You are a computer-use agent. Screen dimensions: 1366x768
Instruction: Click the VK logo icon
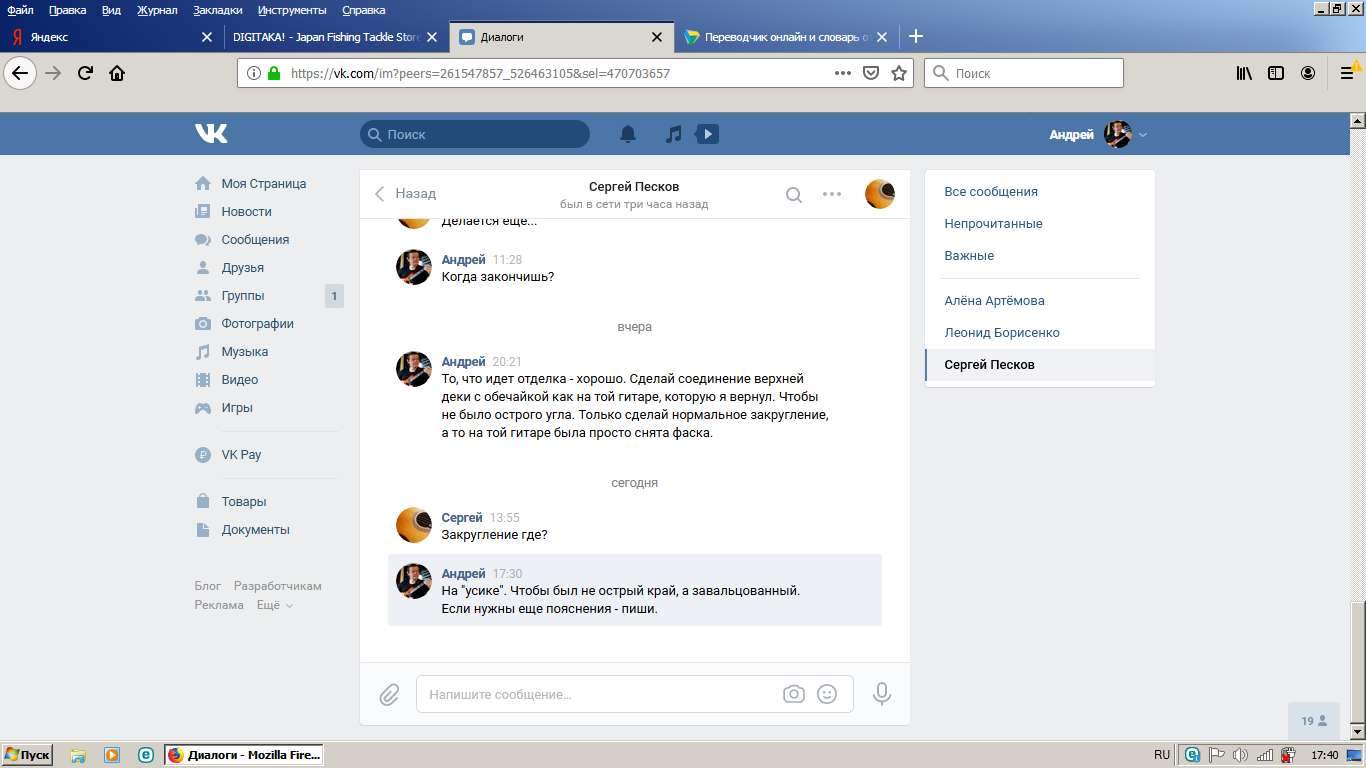(x=211, y=133)
